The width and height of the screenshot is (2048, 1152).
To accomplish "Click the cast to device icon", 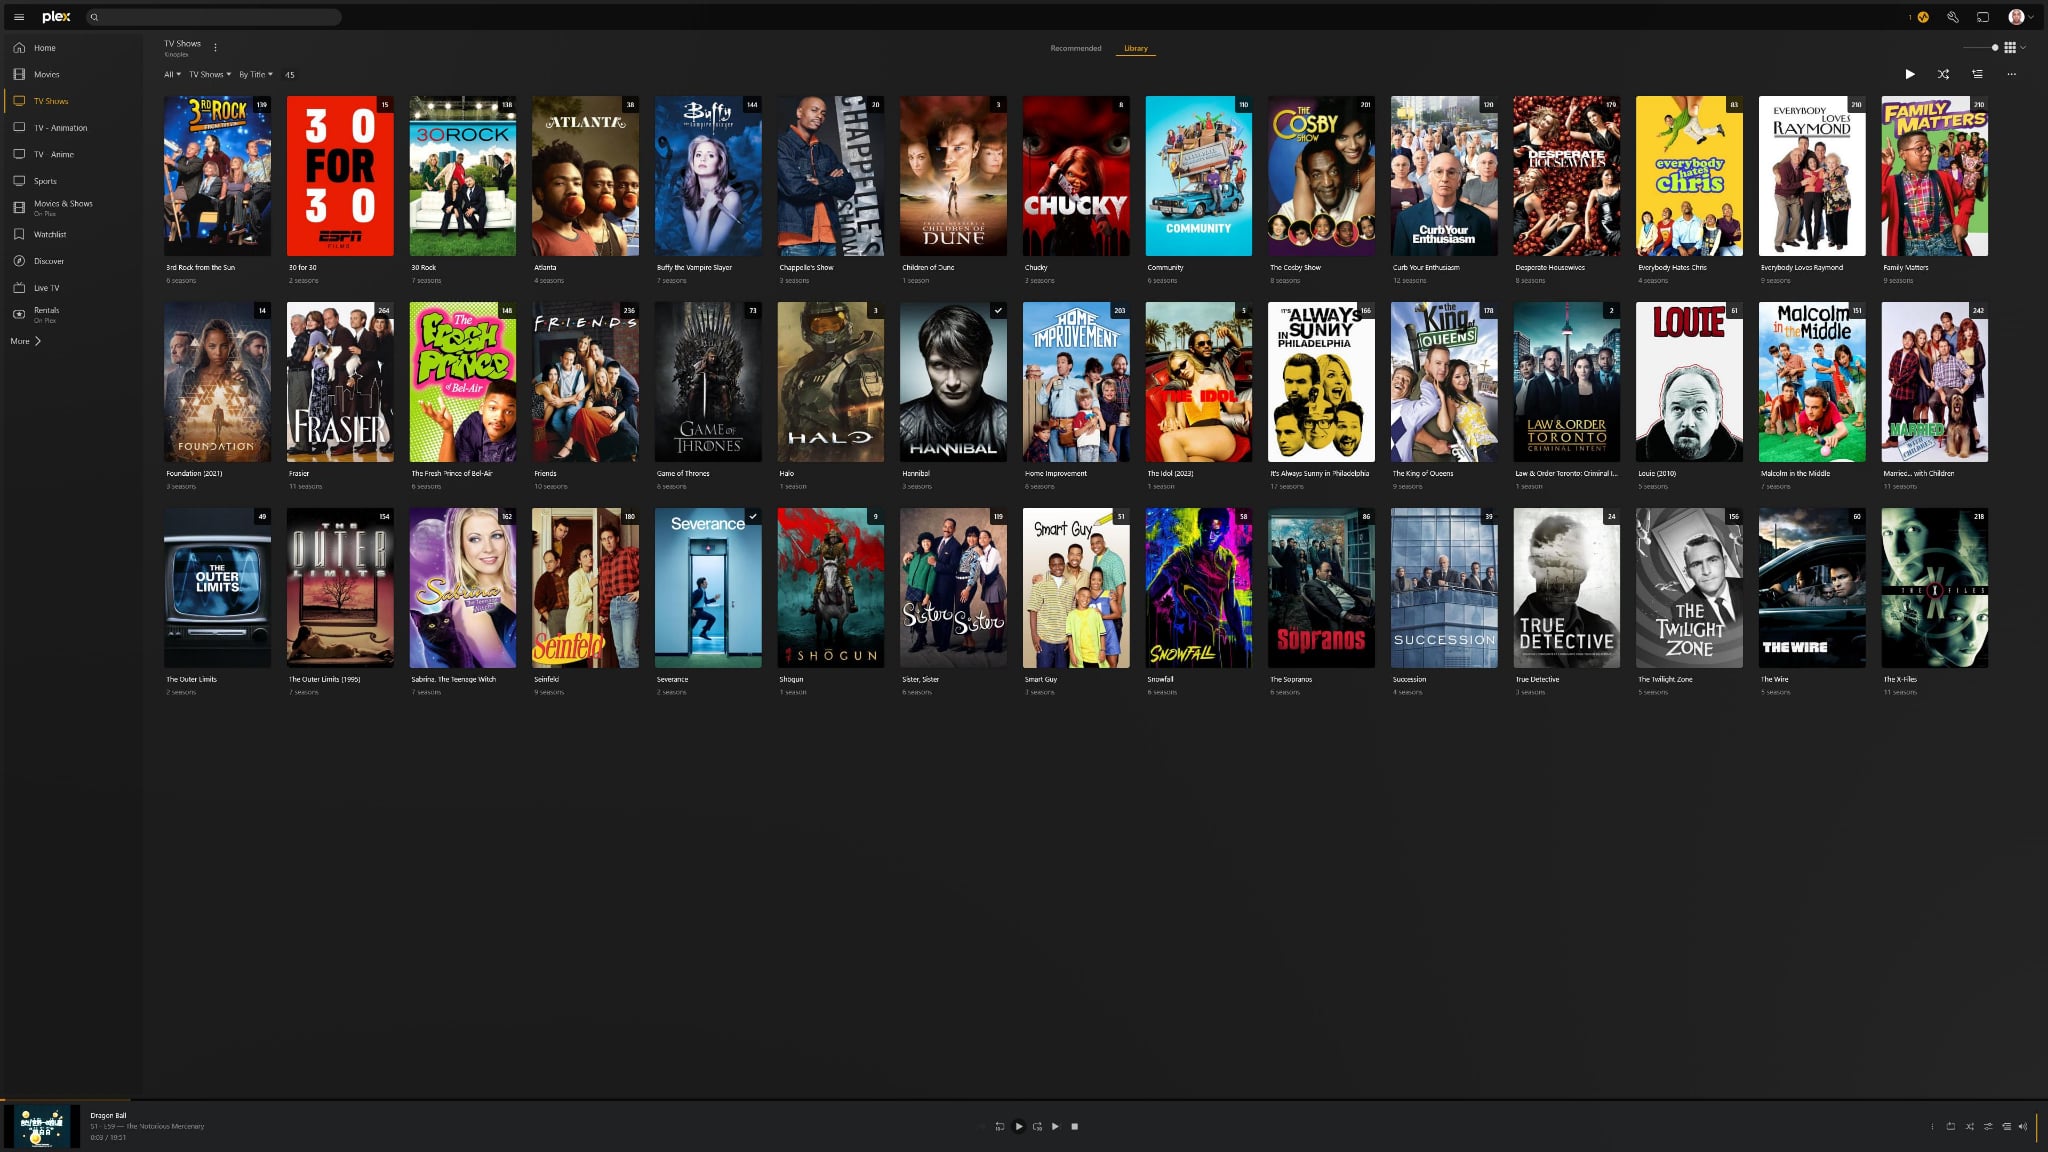I will 1983,17.
